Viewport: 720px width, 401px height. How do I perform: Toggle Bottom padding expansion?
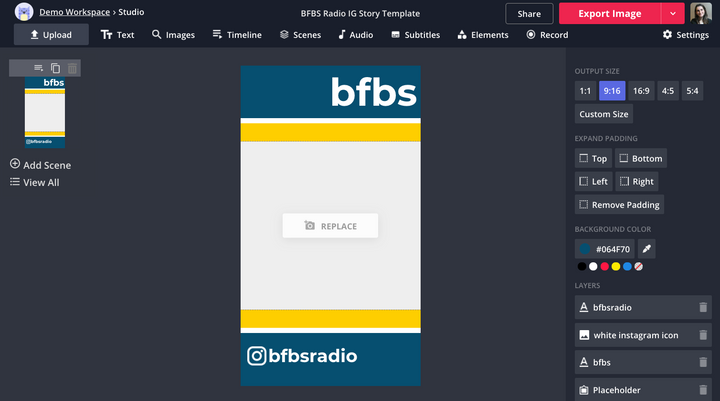[x=641, y=158]
